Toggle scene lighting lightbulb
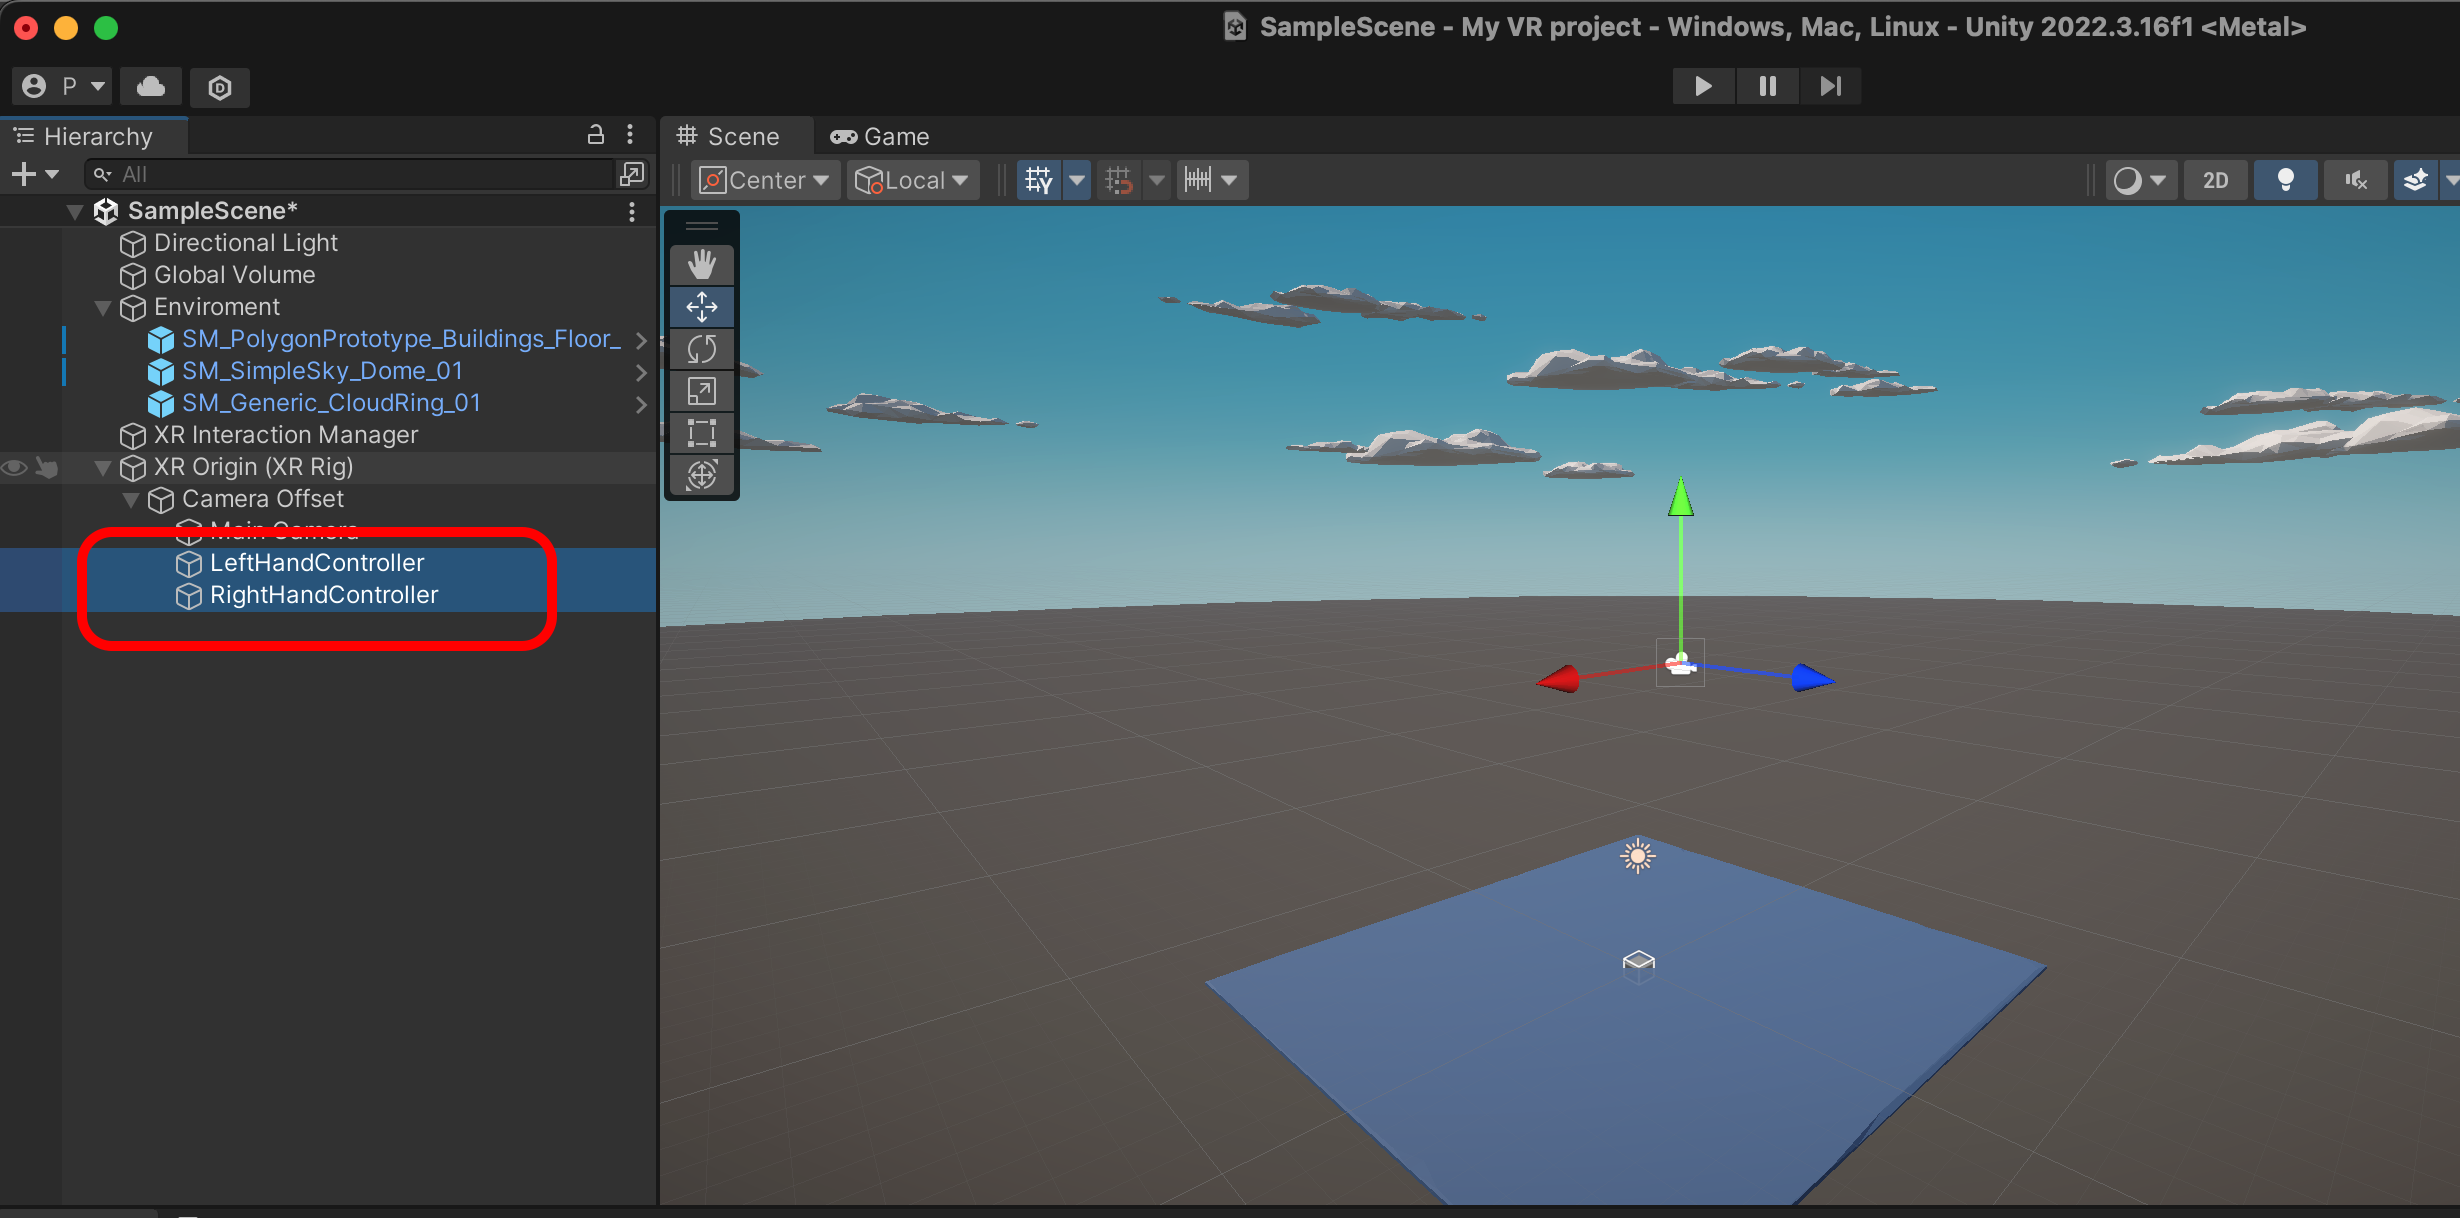The image size is (2460, 1218). 2285,180
